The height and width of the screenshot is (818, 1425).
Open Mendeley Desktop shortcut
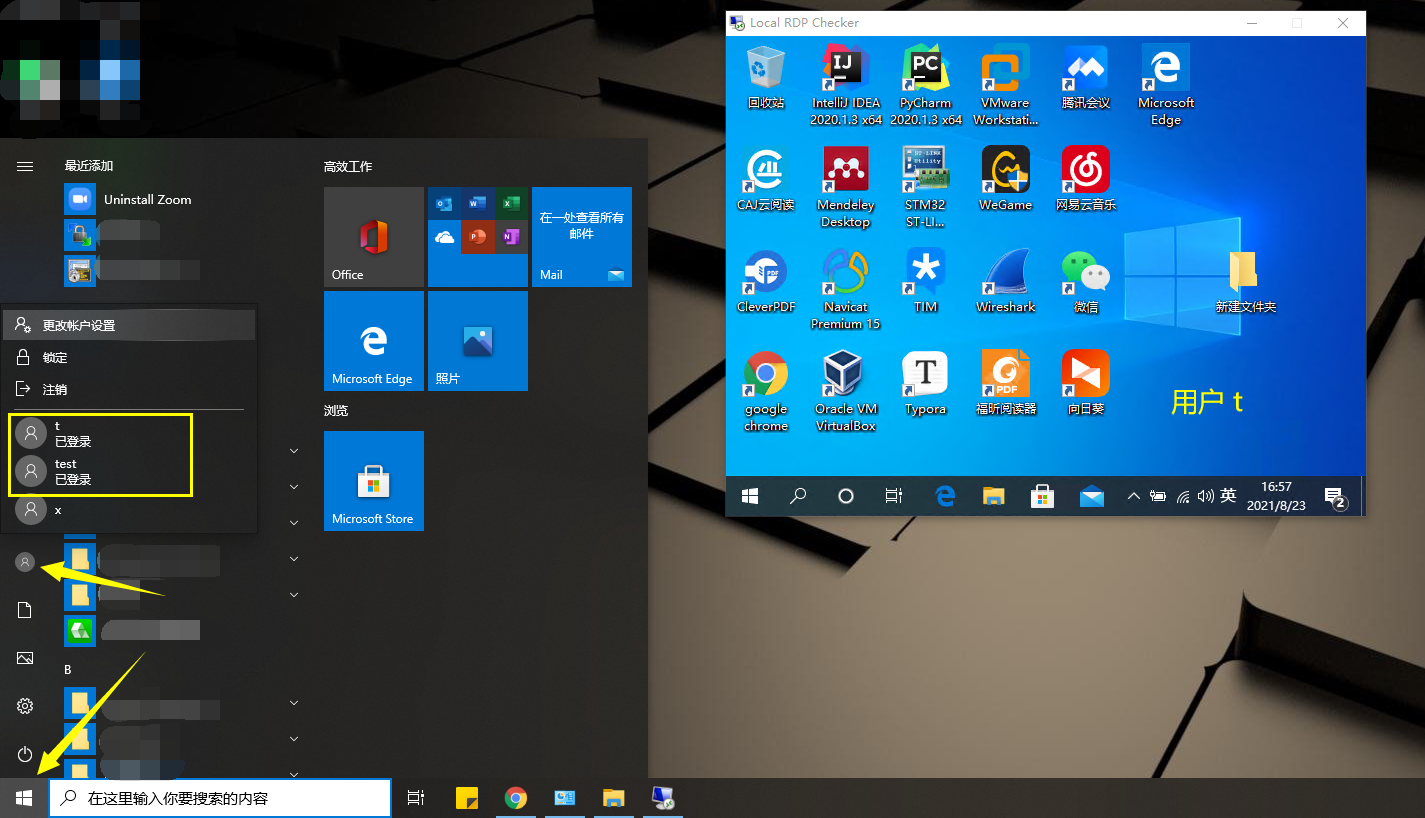tap(846, 188)
